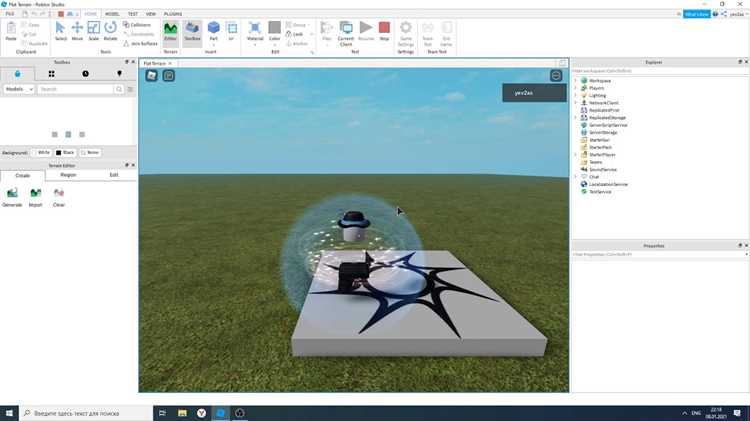
Task: Click the Resume playback button
Action: tap(366, 31)
